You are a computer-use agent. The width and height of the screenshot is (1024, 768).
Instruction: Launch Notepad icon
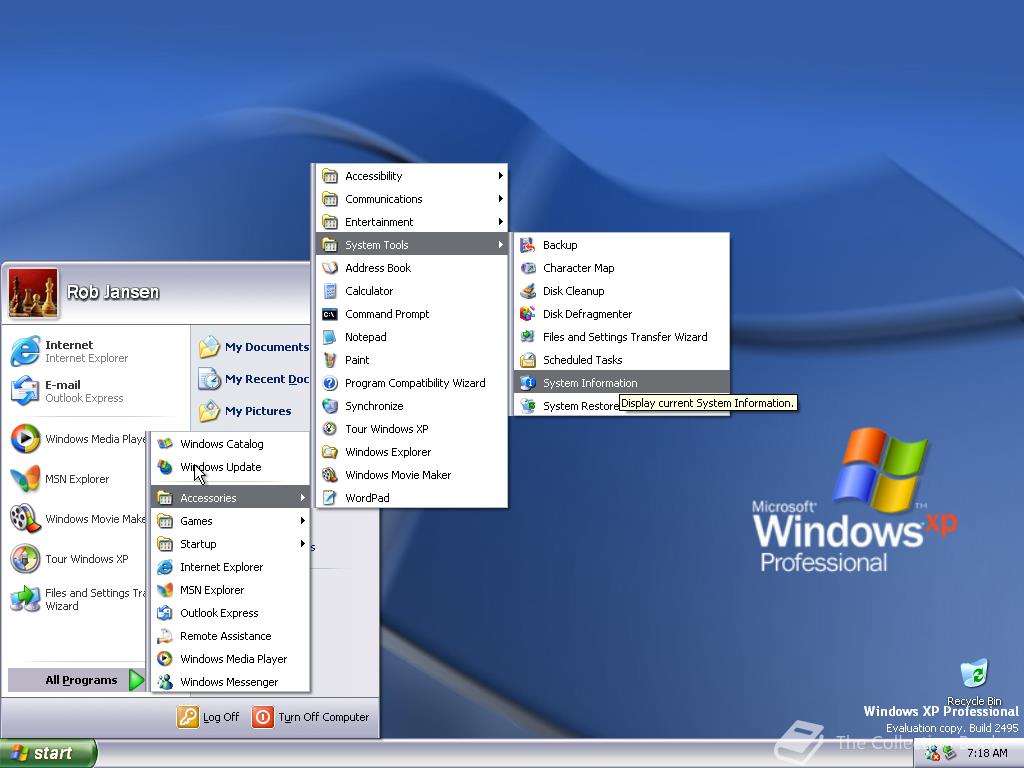point(330,337)
